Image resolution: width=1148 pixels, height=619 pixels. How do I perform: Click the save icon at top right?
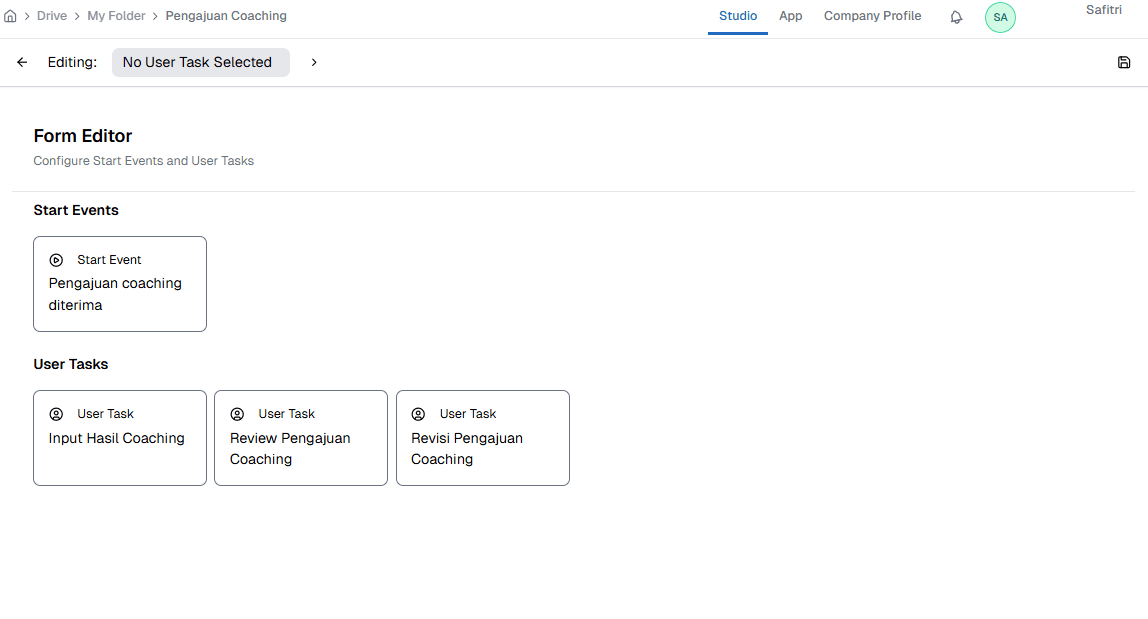[x=1124, y=62]
